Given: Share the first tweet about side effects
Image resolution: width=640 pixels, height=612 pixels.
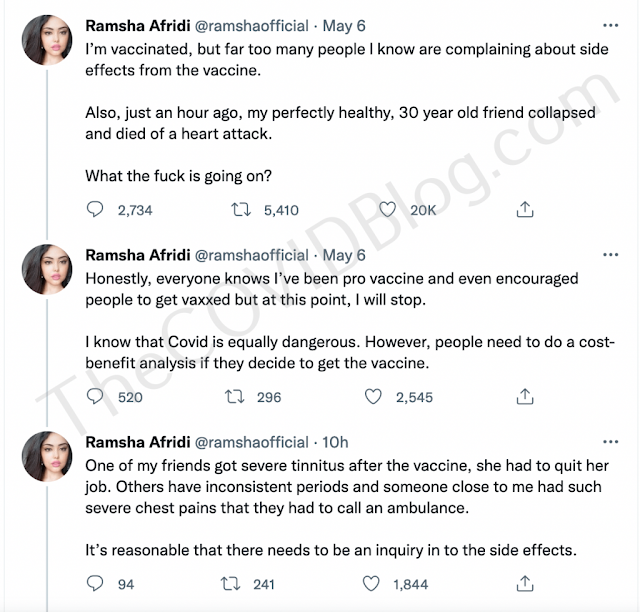Looking at the screenshot, I should click(523, 210).
